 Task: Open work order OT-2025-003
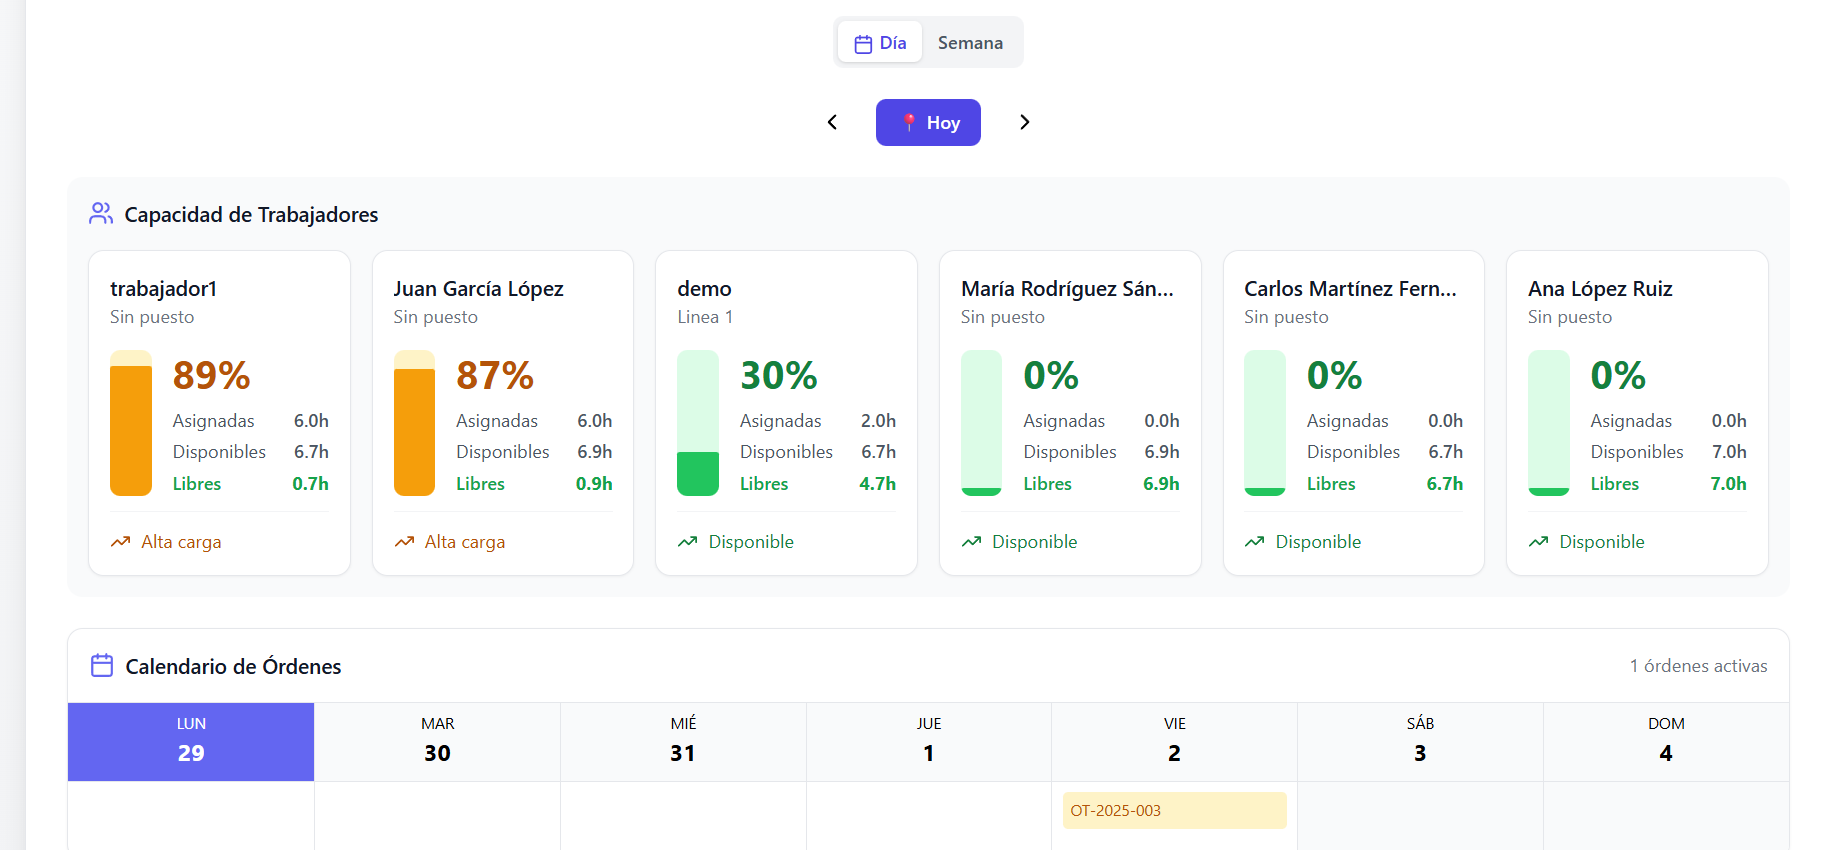coord(1174,810)
